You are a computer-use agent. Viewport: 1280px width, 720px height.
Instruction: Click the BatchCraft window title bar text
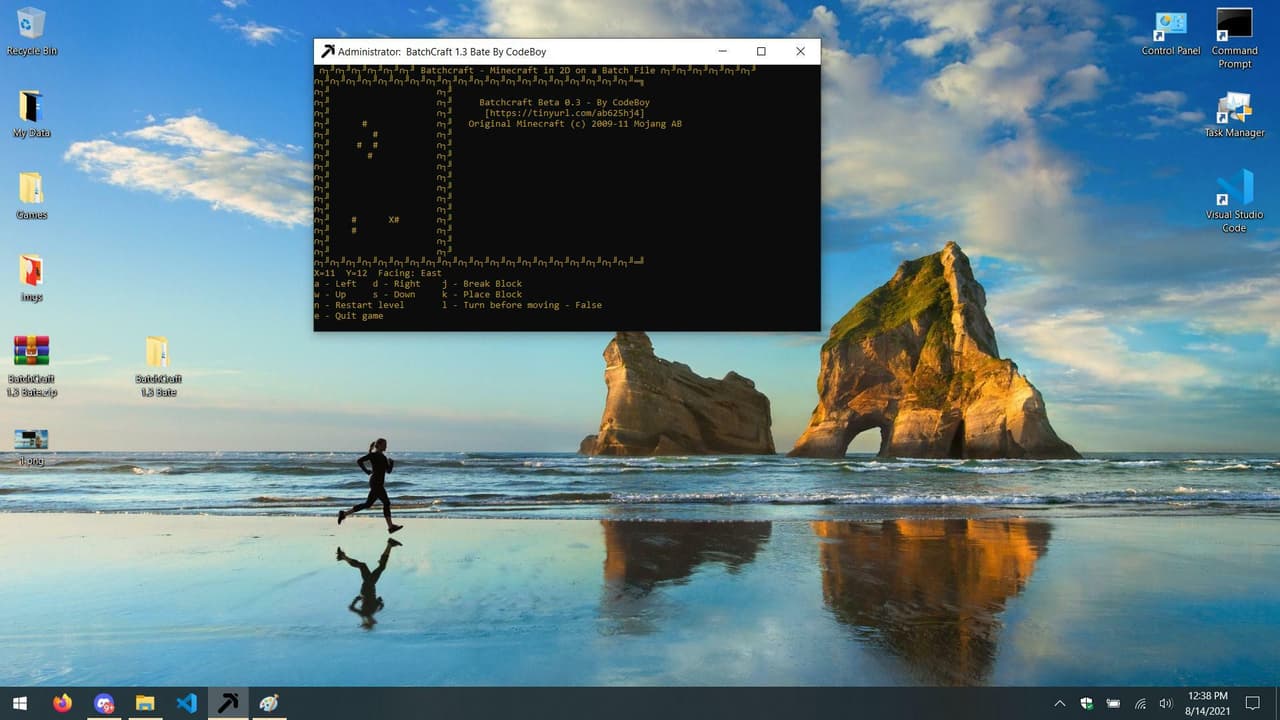click(442, 51)
